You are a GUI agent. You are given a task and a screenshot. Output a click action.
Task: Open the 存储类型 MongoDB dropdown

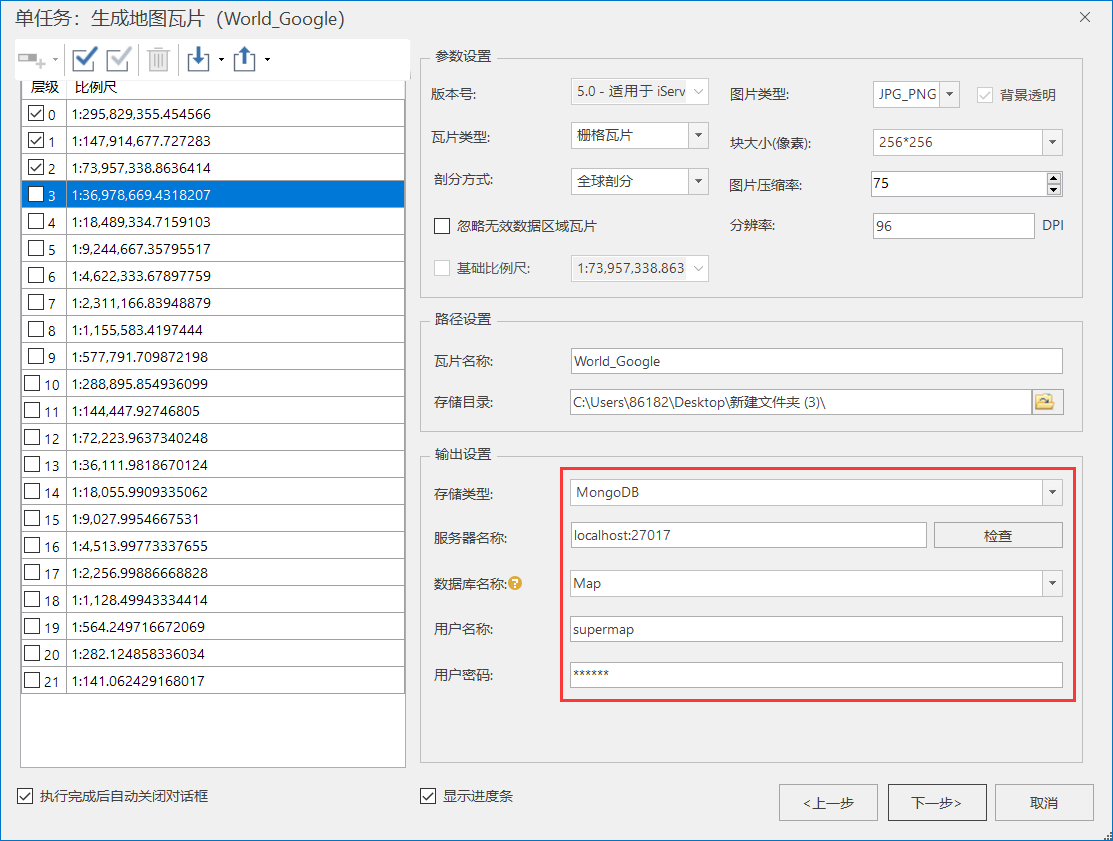tap(1054, 492)
